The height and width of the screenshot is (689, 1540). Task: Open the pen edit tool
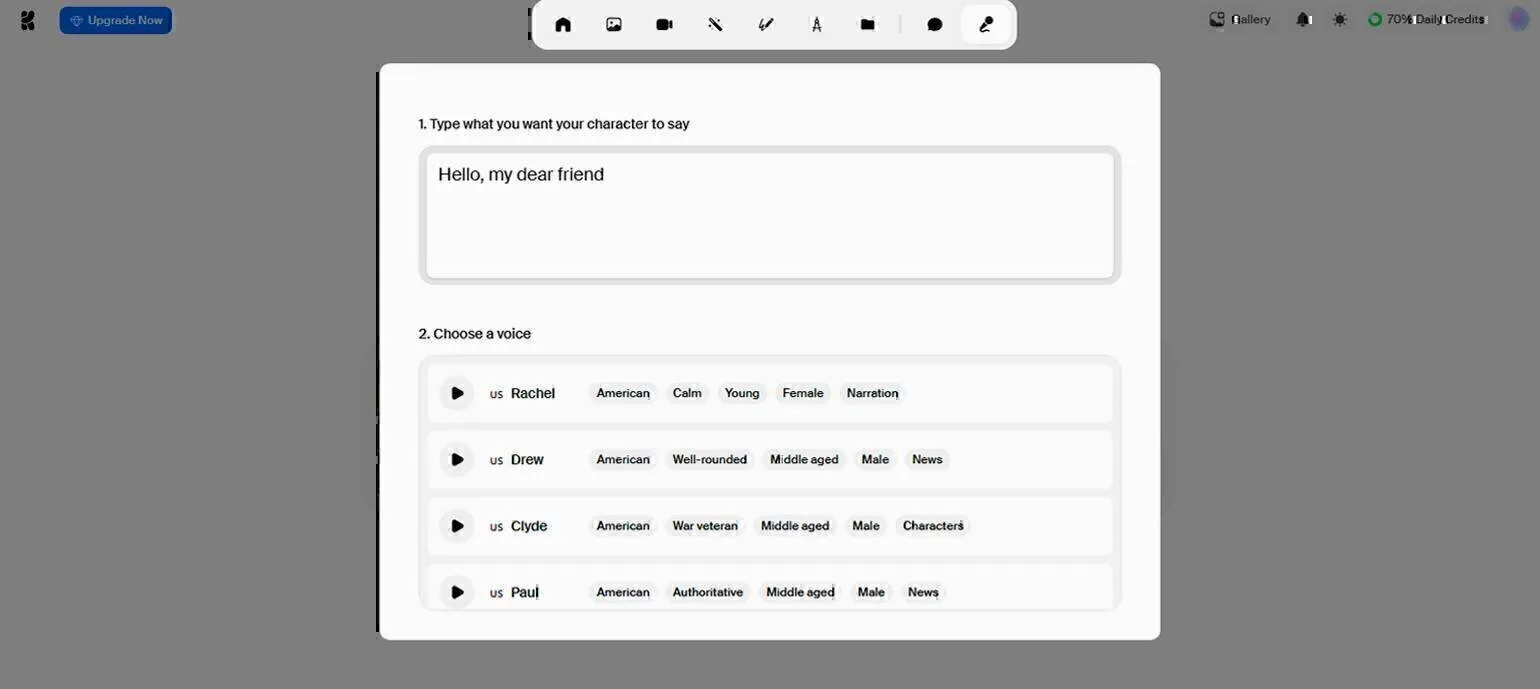pos(766,25)
